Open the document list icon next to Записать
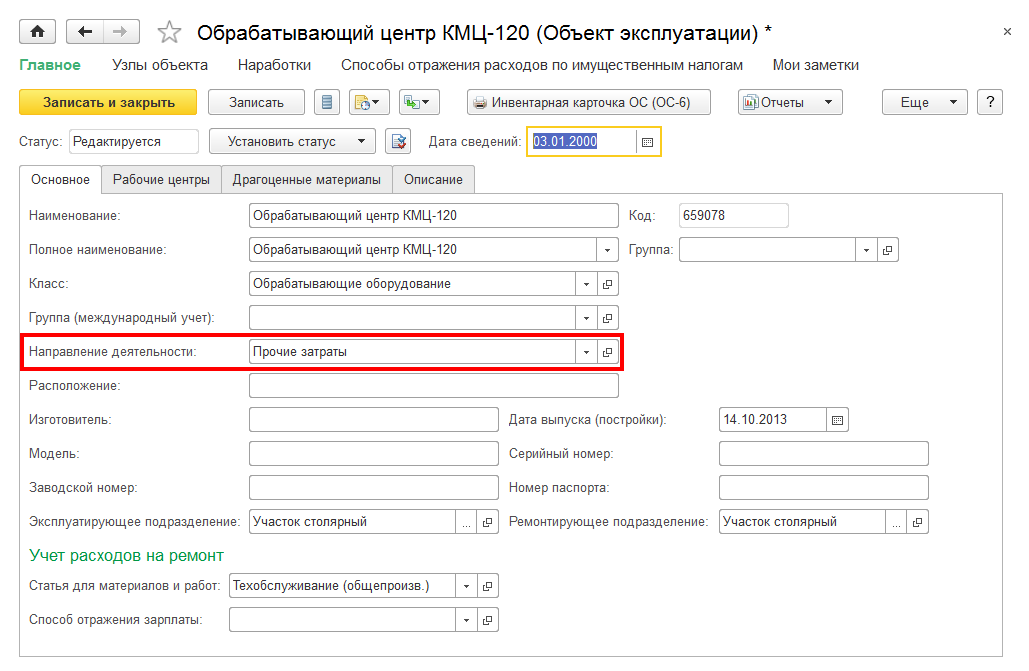The image size is (1029, 671). 327,102
